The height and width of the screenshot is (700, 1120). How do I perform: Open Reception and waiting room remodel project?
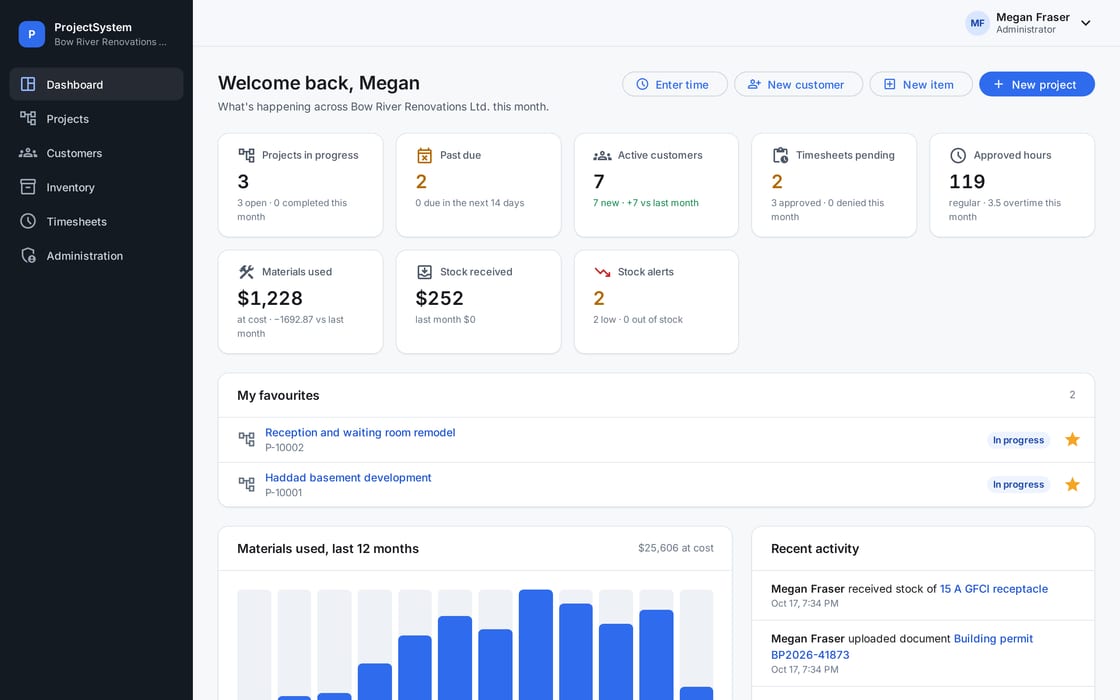(x=360, y=432)
